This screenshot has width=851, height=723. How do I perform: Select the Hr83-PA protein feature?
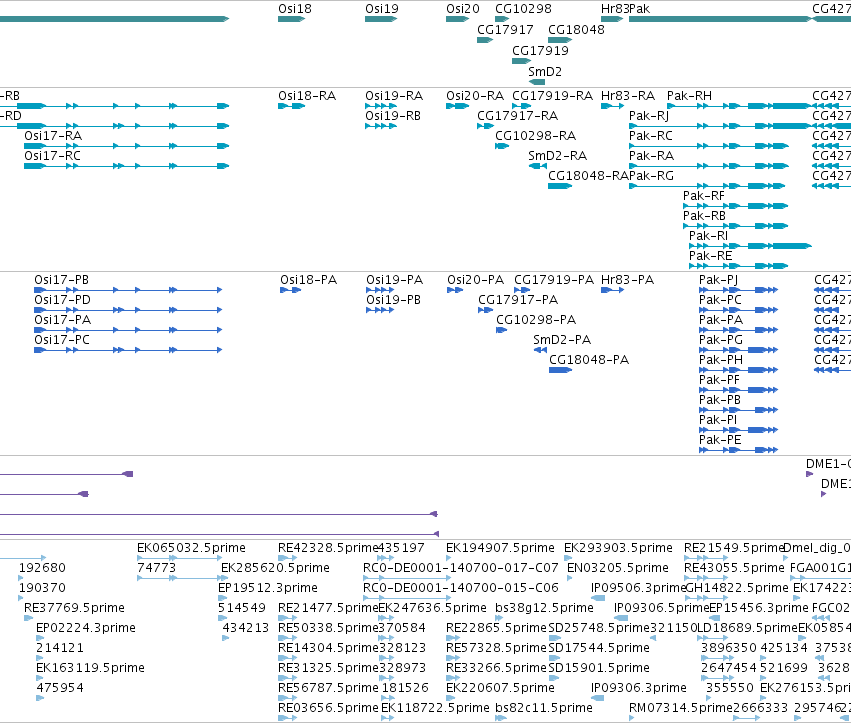[613, 290]
